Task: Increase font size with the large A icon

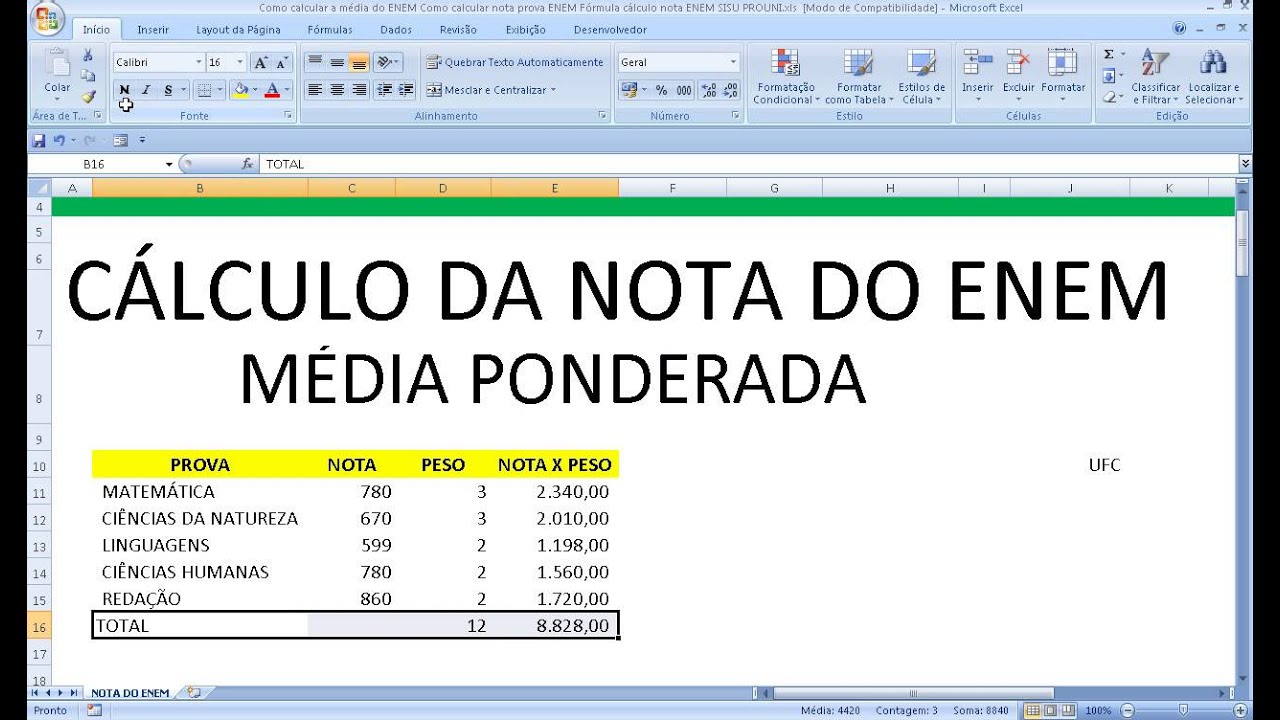Action: 261,62
